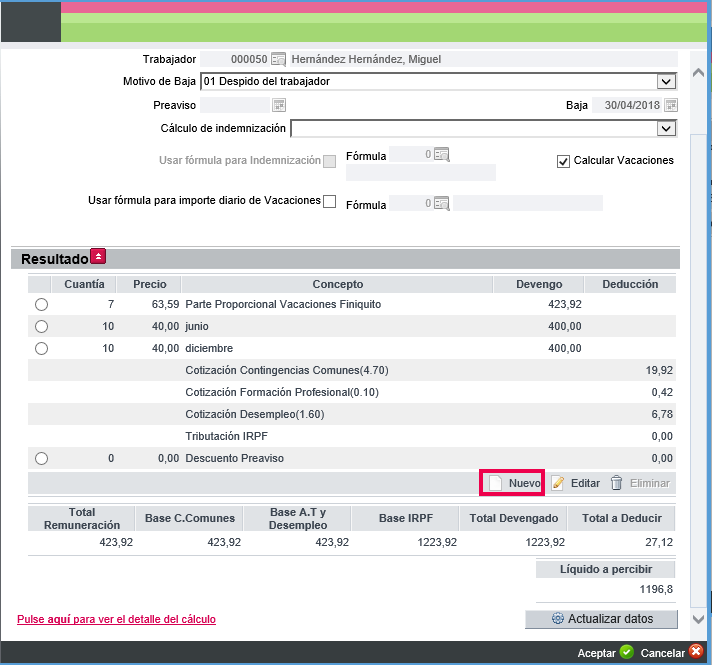
Task: Expand the Cálculo de indemnización dropdown
Action: 665,128
